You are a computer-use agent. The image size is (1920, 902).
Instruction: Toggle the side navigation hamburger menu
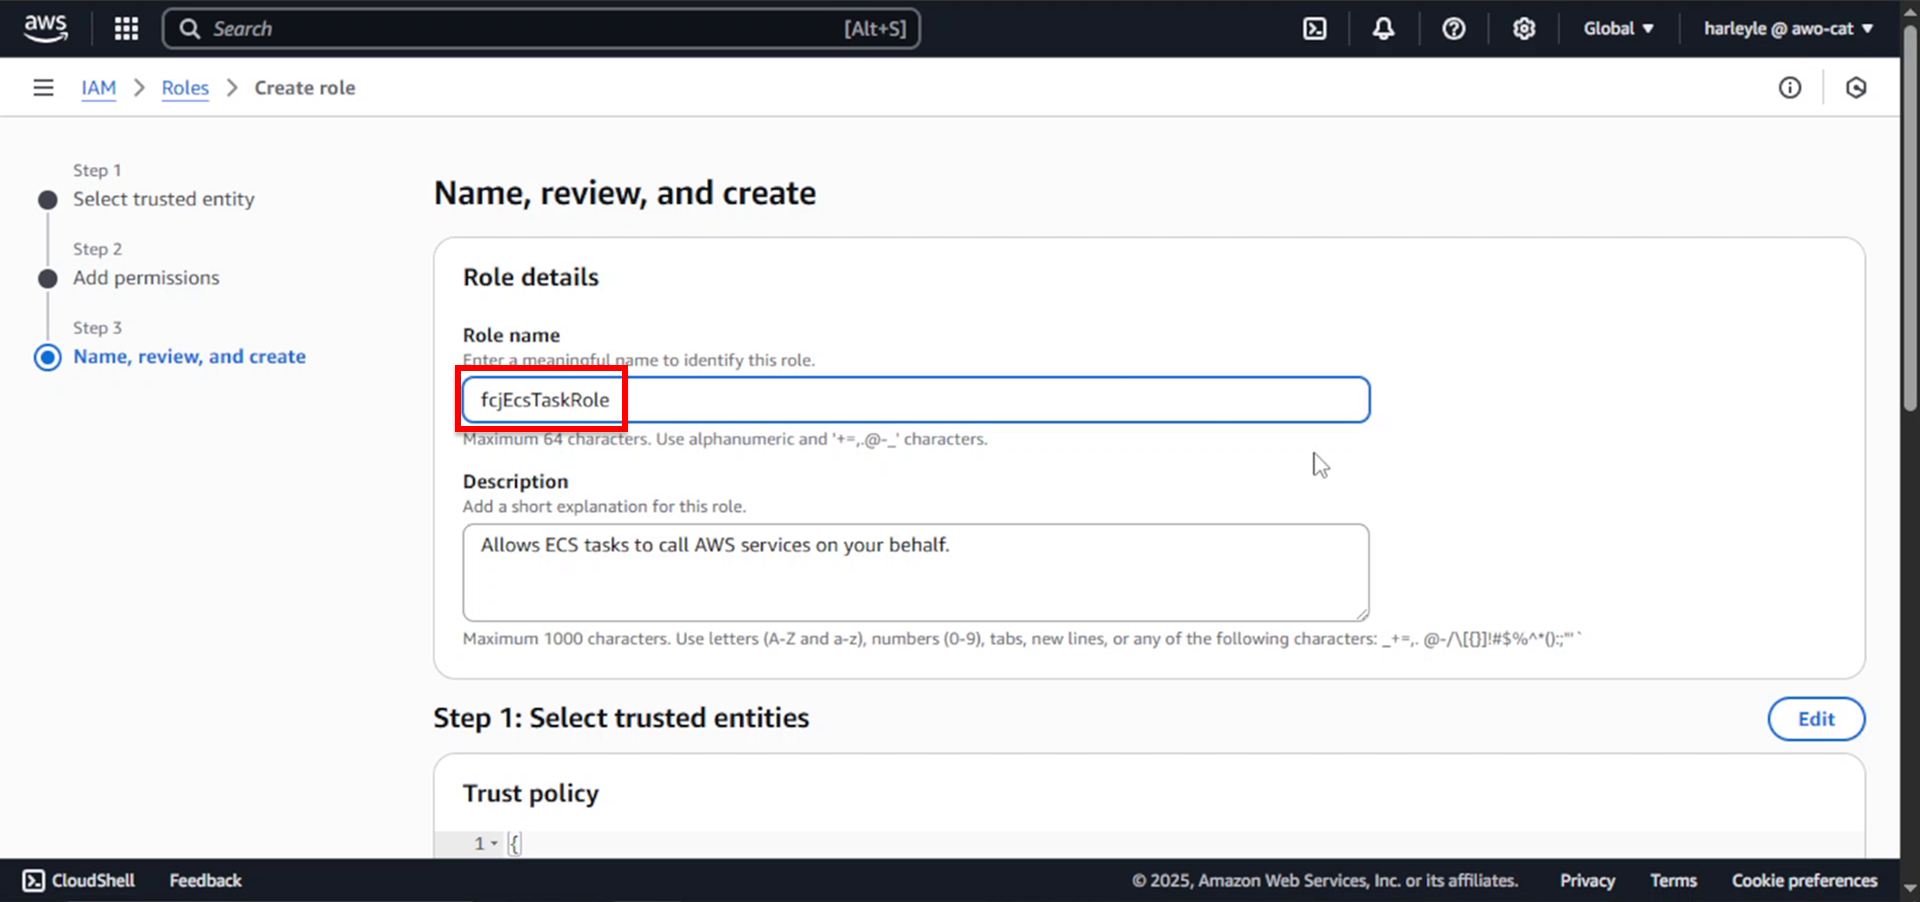pyautogui.click(x=43, y=88)
